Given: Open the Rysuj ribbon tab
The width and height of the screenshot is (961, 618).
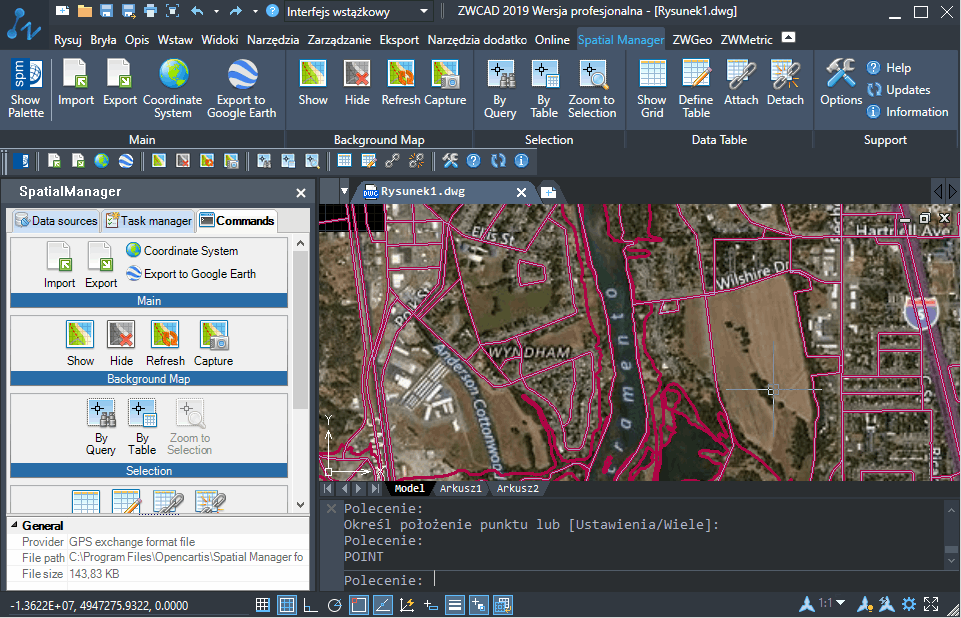Looking at the screenshot, I should (67, 40).
